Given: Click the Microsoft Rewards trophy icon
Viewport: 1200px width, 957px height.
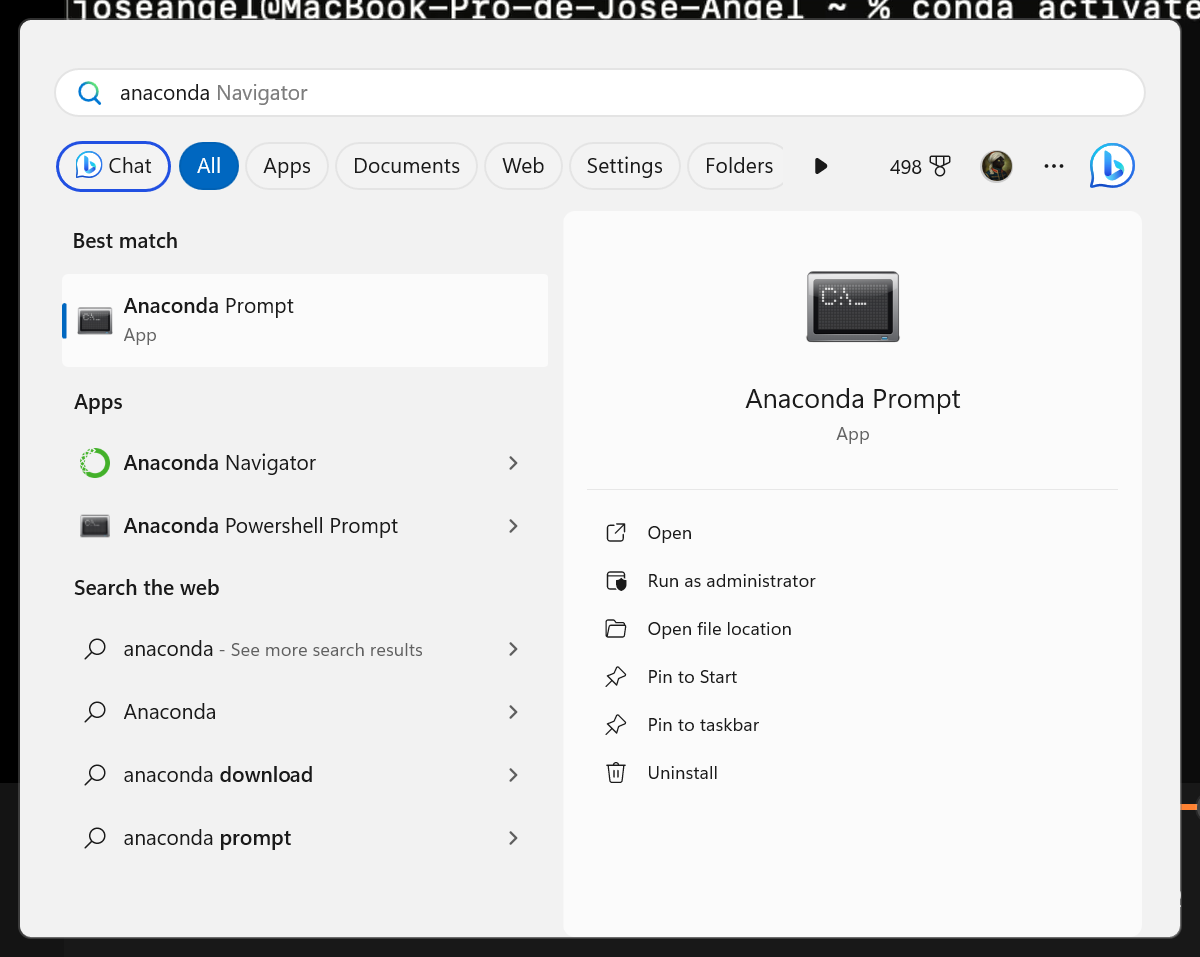Looking at the screenshot, I should point(938,166).
